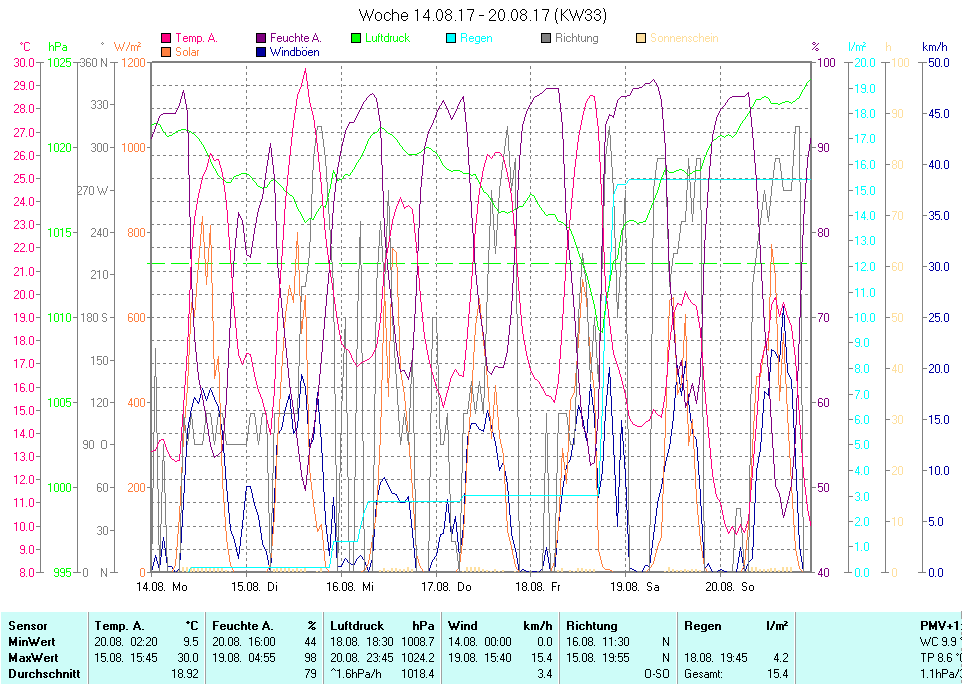Click the beige Sonnenschein legend swatch
The height and width of the screenshot is (684, 962).
pos(641,38)
